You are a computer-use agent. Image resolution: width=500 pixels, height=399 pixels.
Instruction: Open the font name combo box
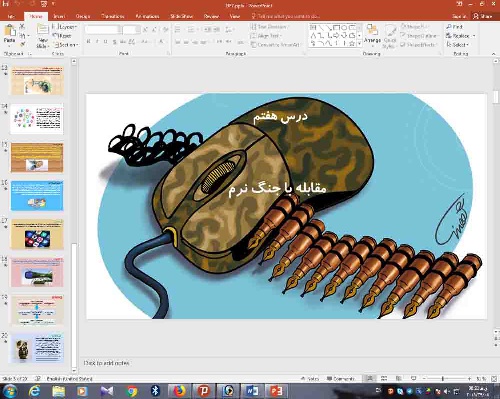102,30
